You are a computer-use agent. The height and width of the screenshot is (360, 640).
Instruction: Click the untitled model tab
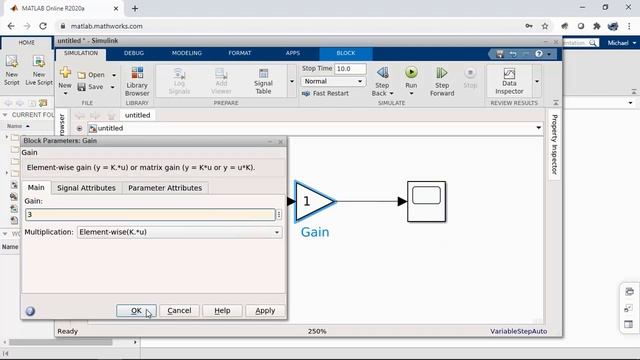coord(138,116)
